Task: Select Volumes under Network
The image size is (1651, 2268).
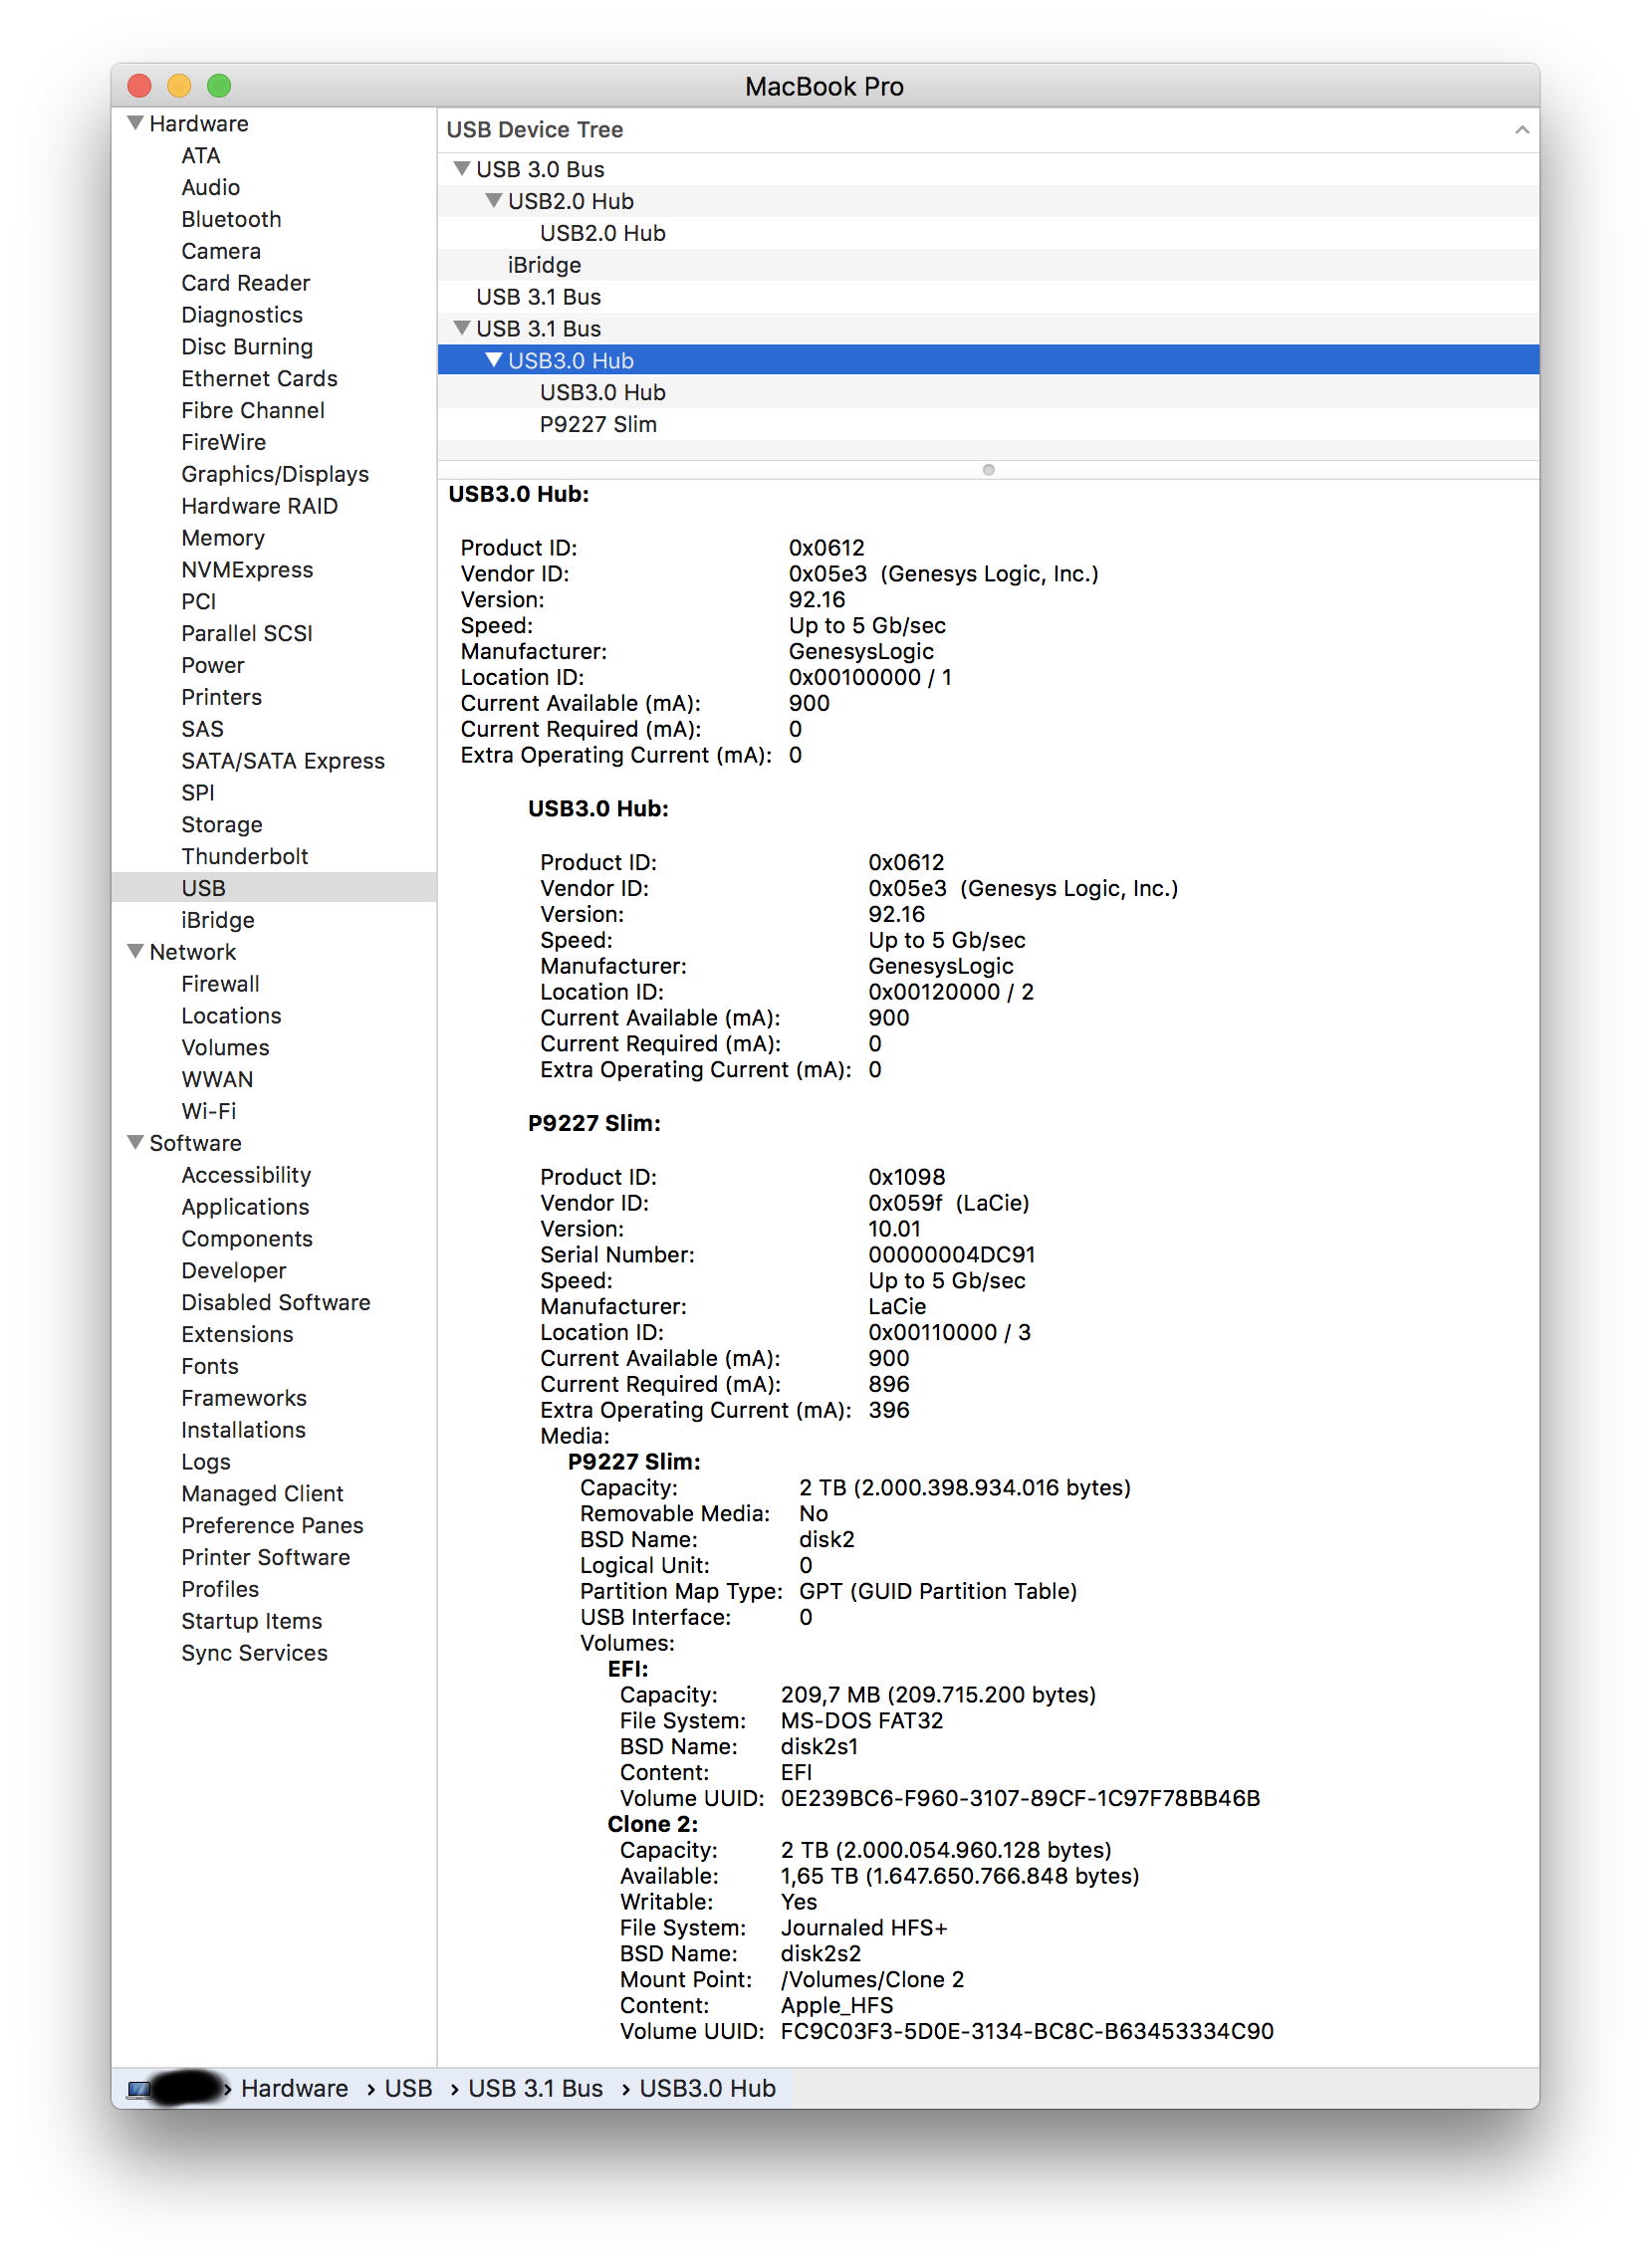Action: pos(225,1048)
